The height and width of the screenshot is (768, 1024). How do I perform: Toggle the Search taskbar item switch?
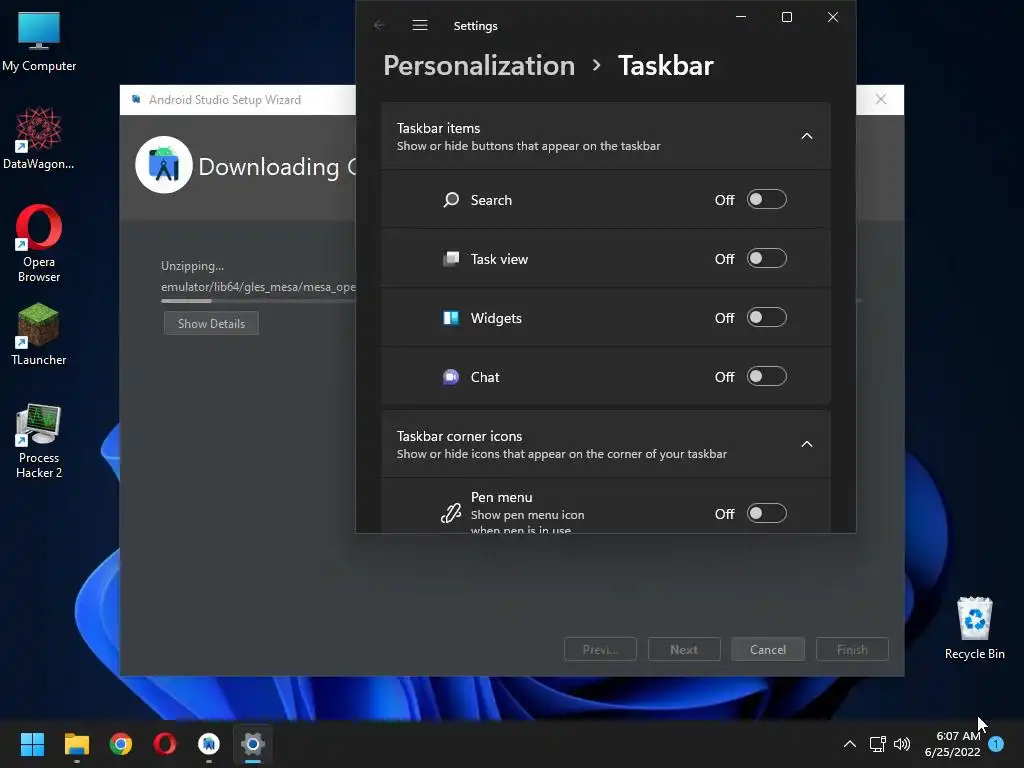click(767, 200)
